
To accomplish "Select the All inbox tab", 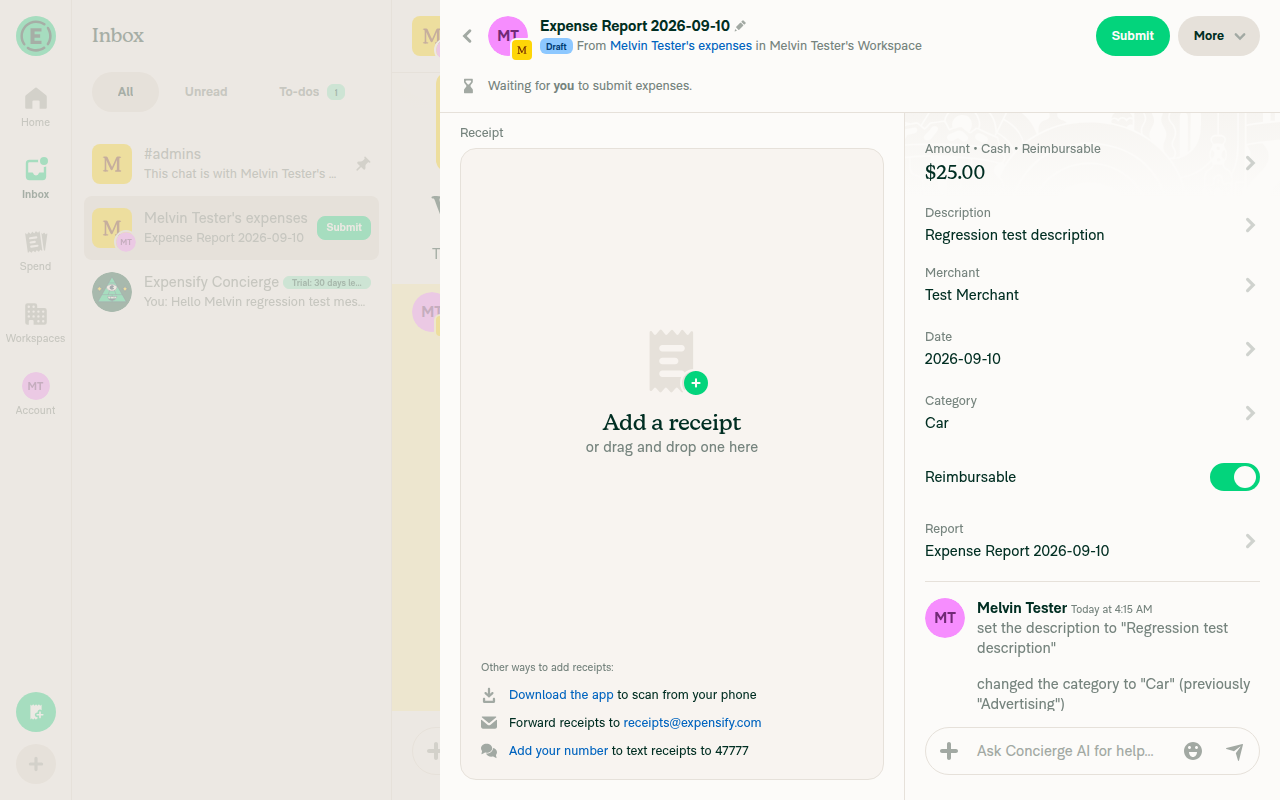I will [x=125, y=92].
